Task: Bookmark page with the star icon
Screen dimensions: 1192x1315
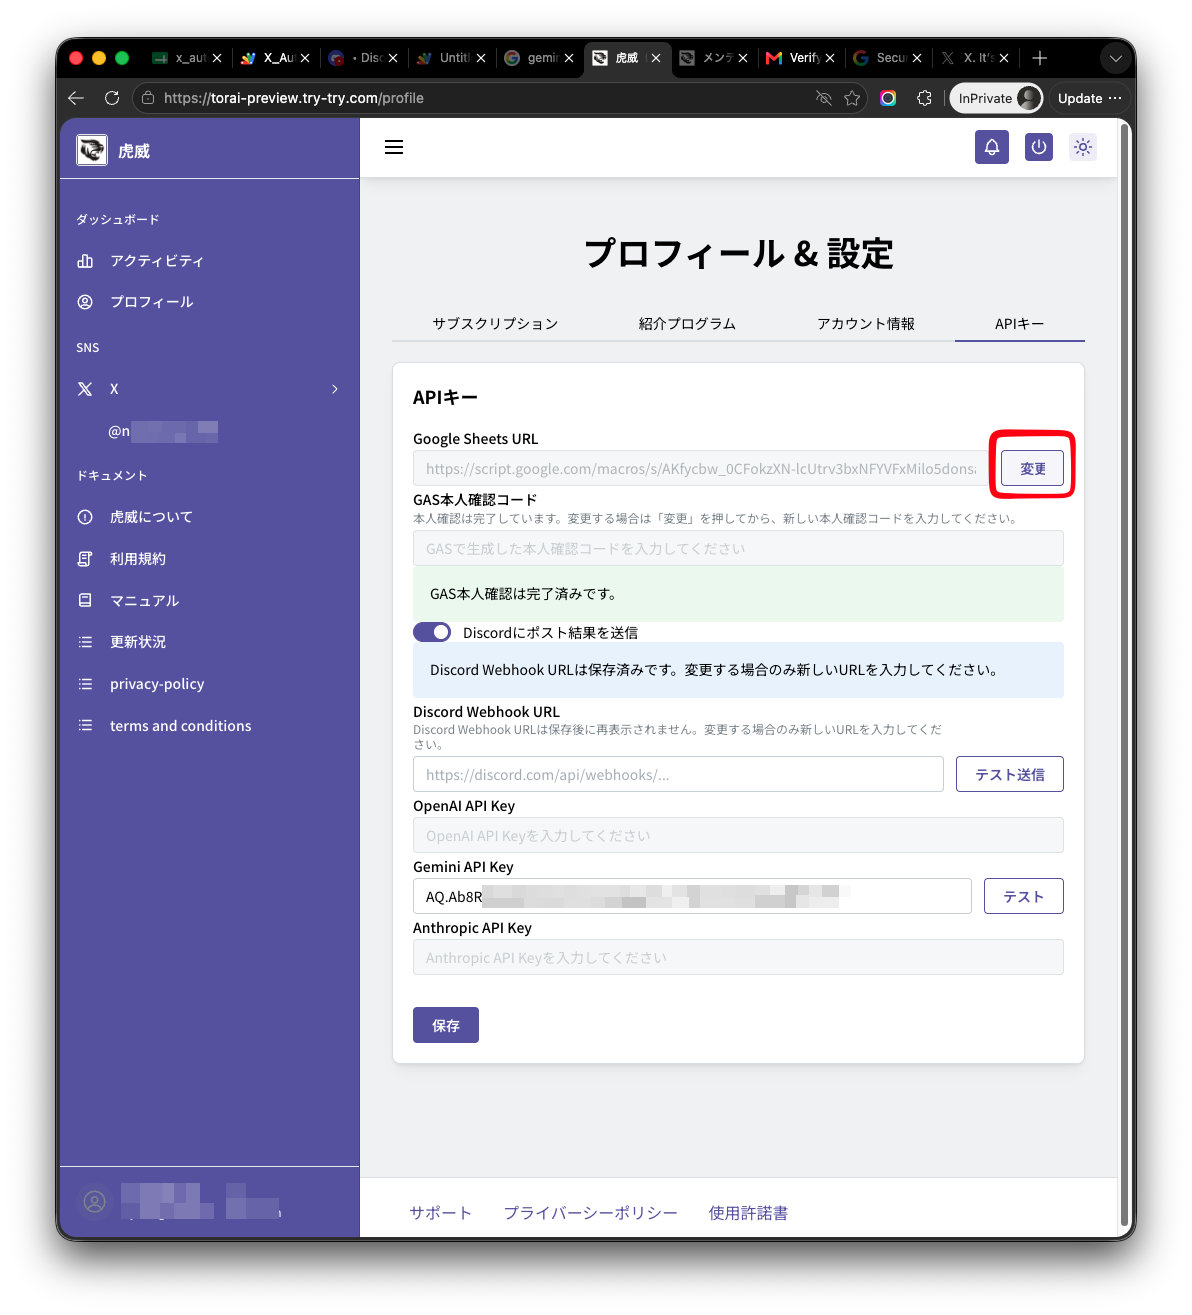Action: pos(852,98)
